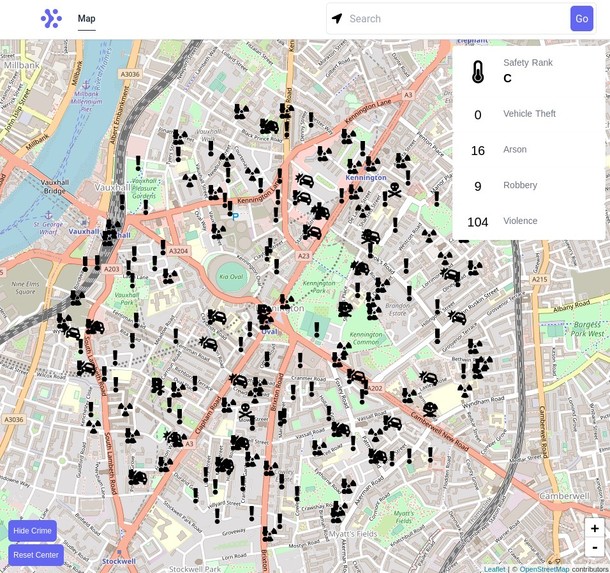Select radiation marker near Wyndham Road
610x573 pixels.
pos(465,390)
